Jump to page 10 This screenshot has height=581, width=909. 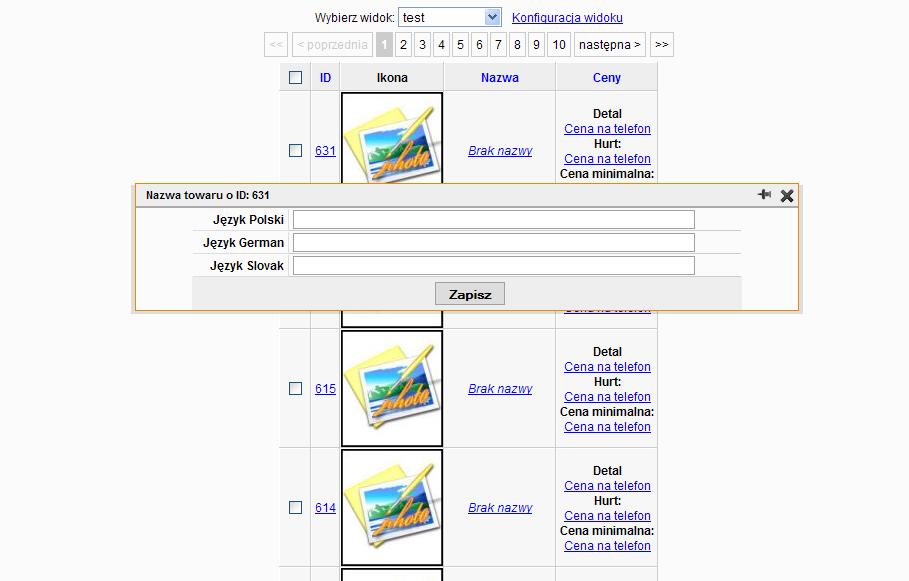tap(559, 45)
